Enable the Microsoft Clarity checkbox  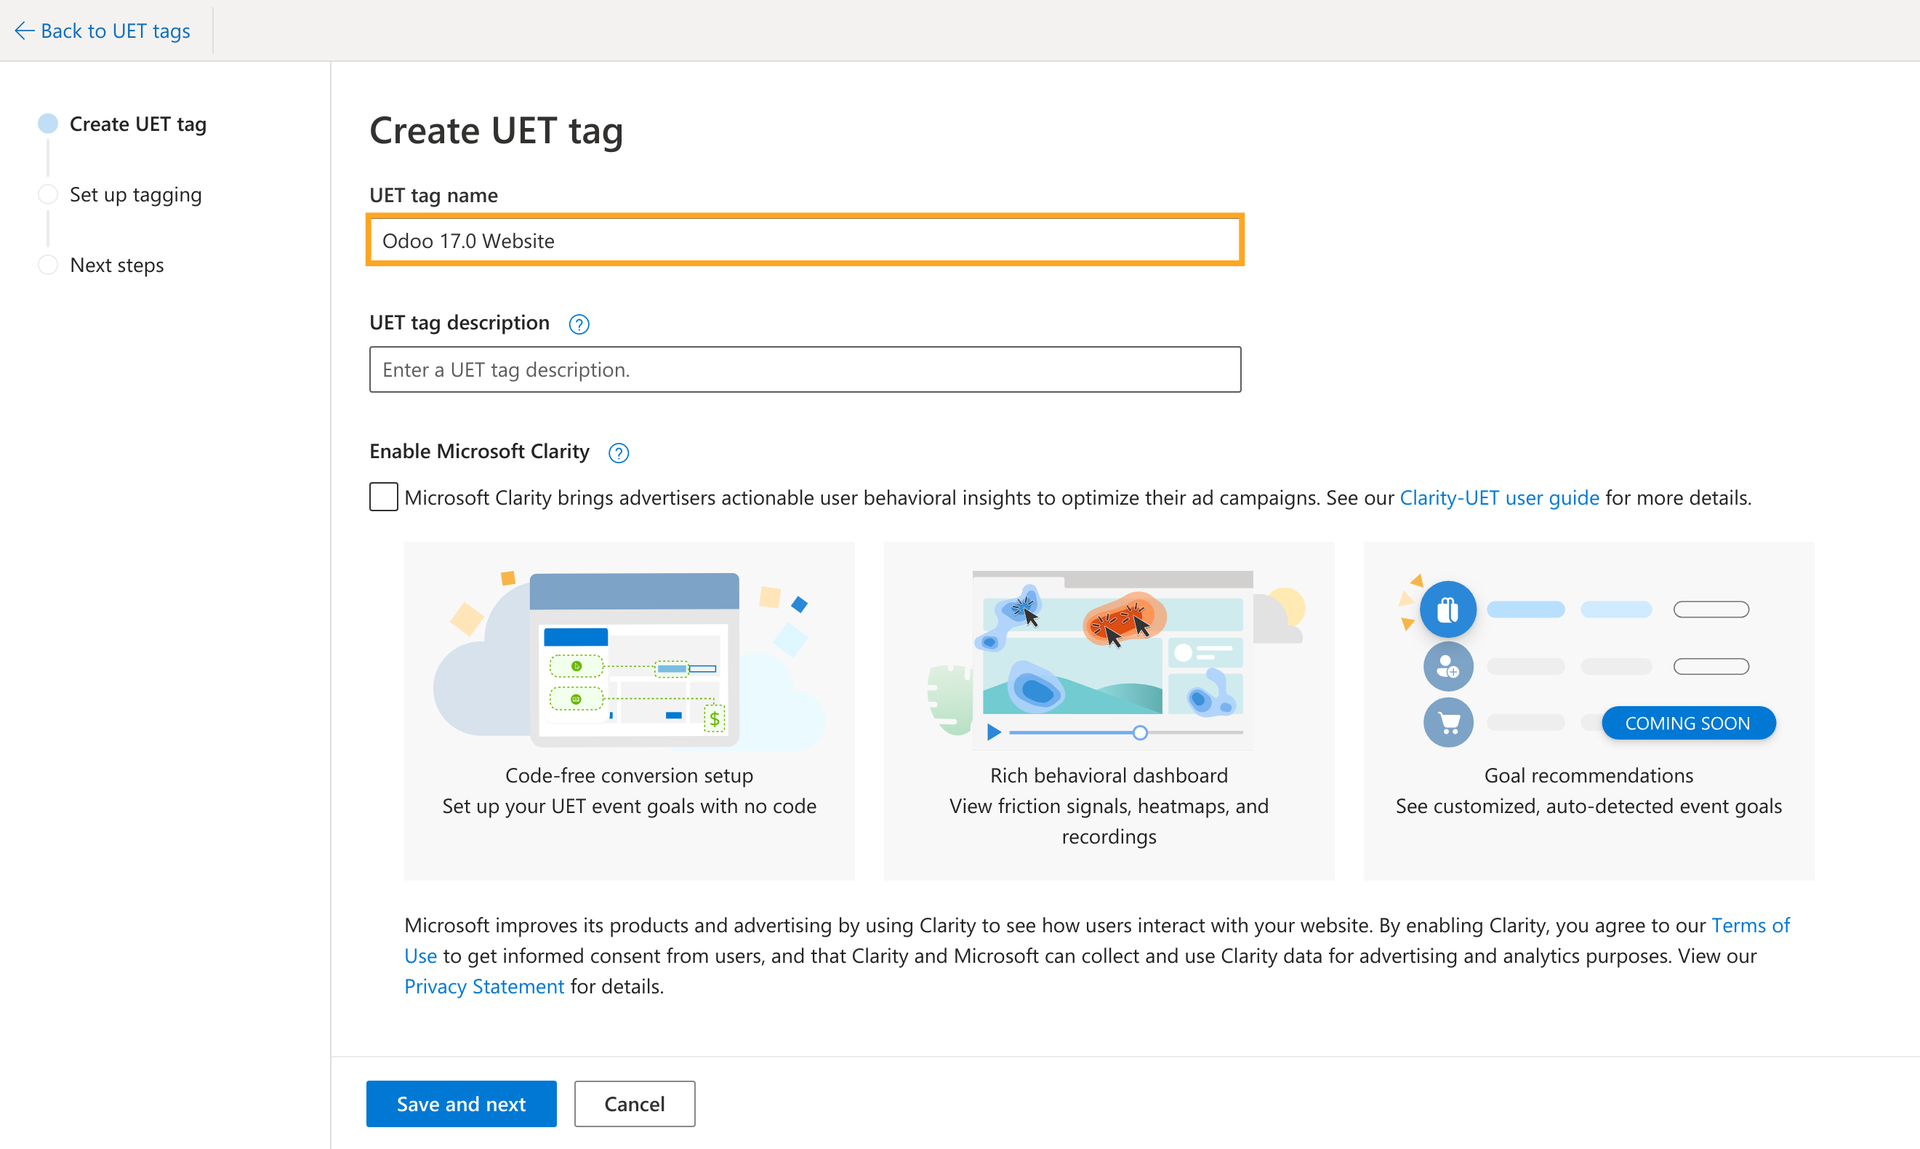pyautogui.click(x=383, y=497)
